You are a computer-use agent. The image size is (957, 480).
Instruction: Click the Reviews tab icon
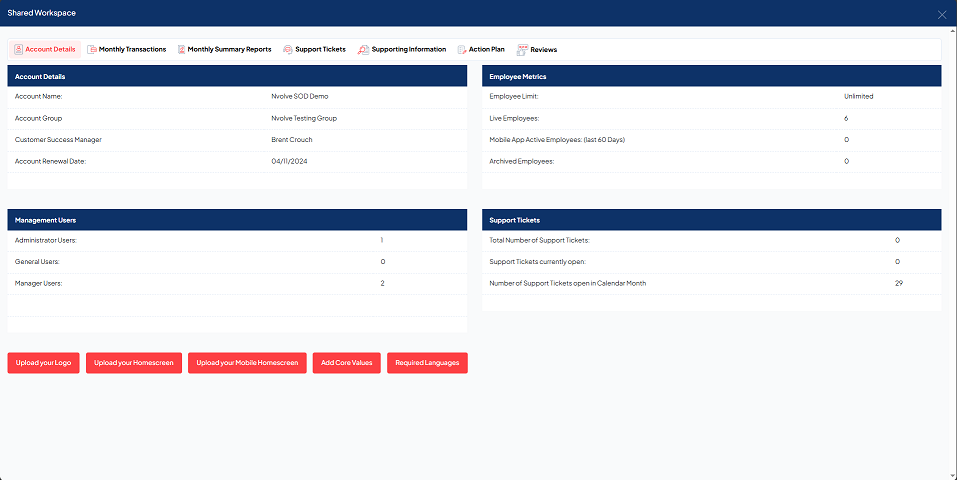(x=522, y=49)
